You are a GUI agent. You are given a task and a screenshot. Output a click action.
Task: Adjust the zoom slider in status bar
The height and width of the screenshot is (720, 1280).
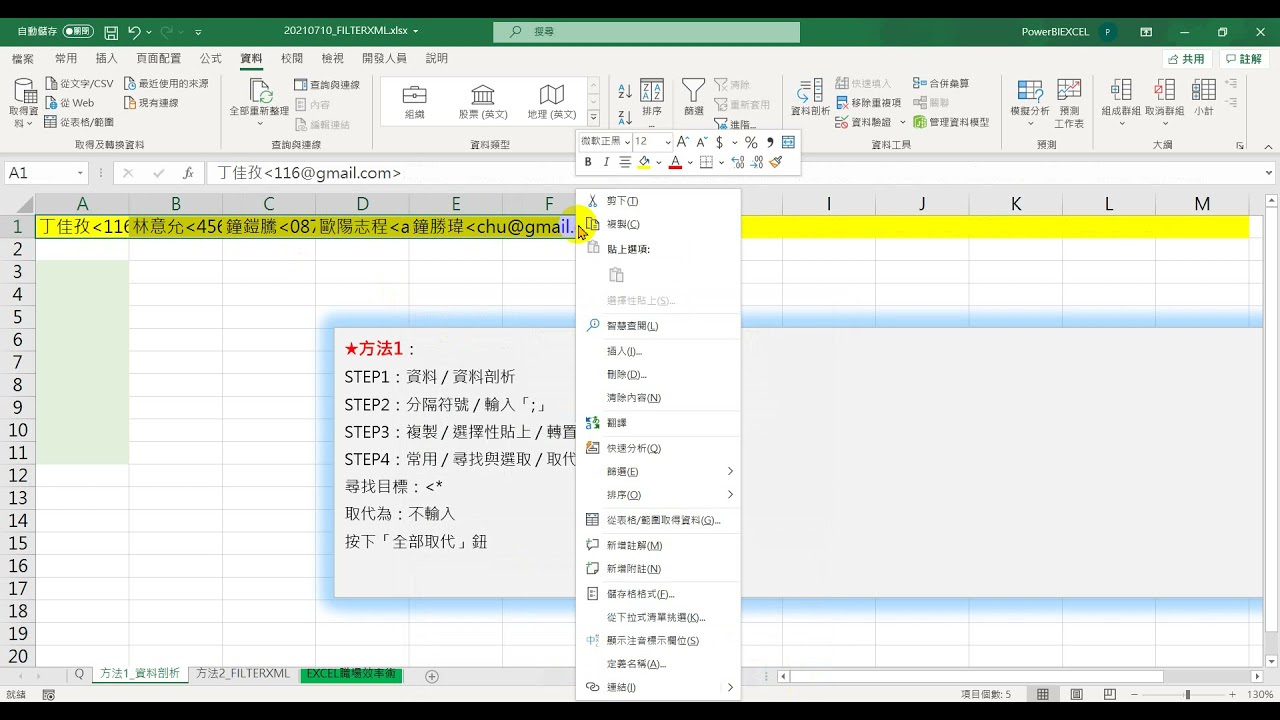1187,694
